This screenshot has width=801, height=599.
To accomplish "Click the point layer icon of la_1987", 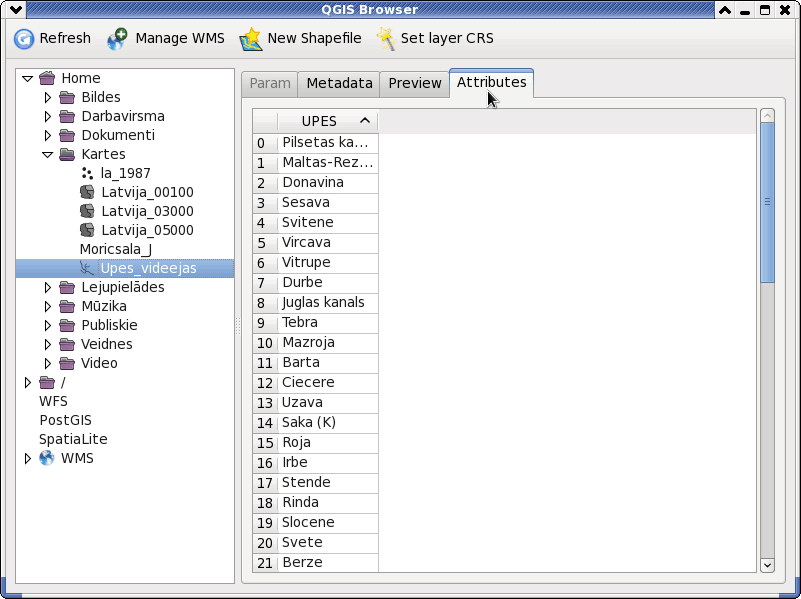I will point(87,173).
